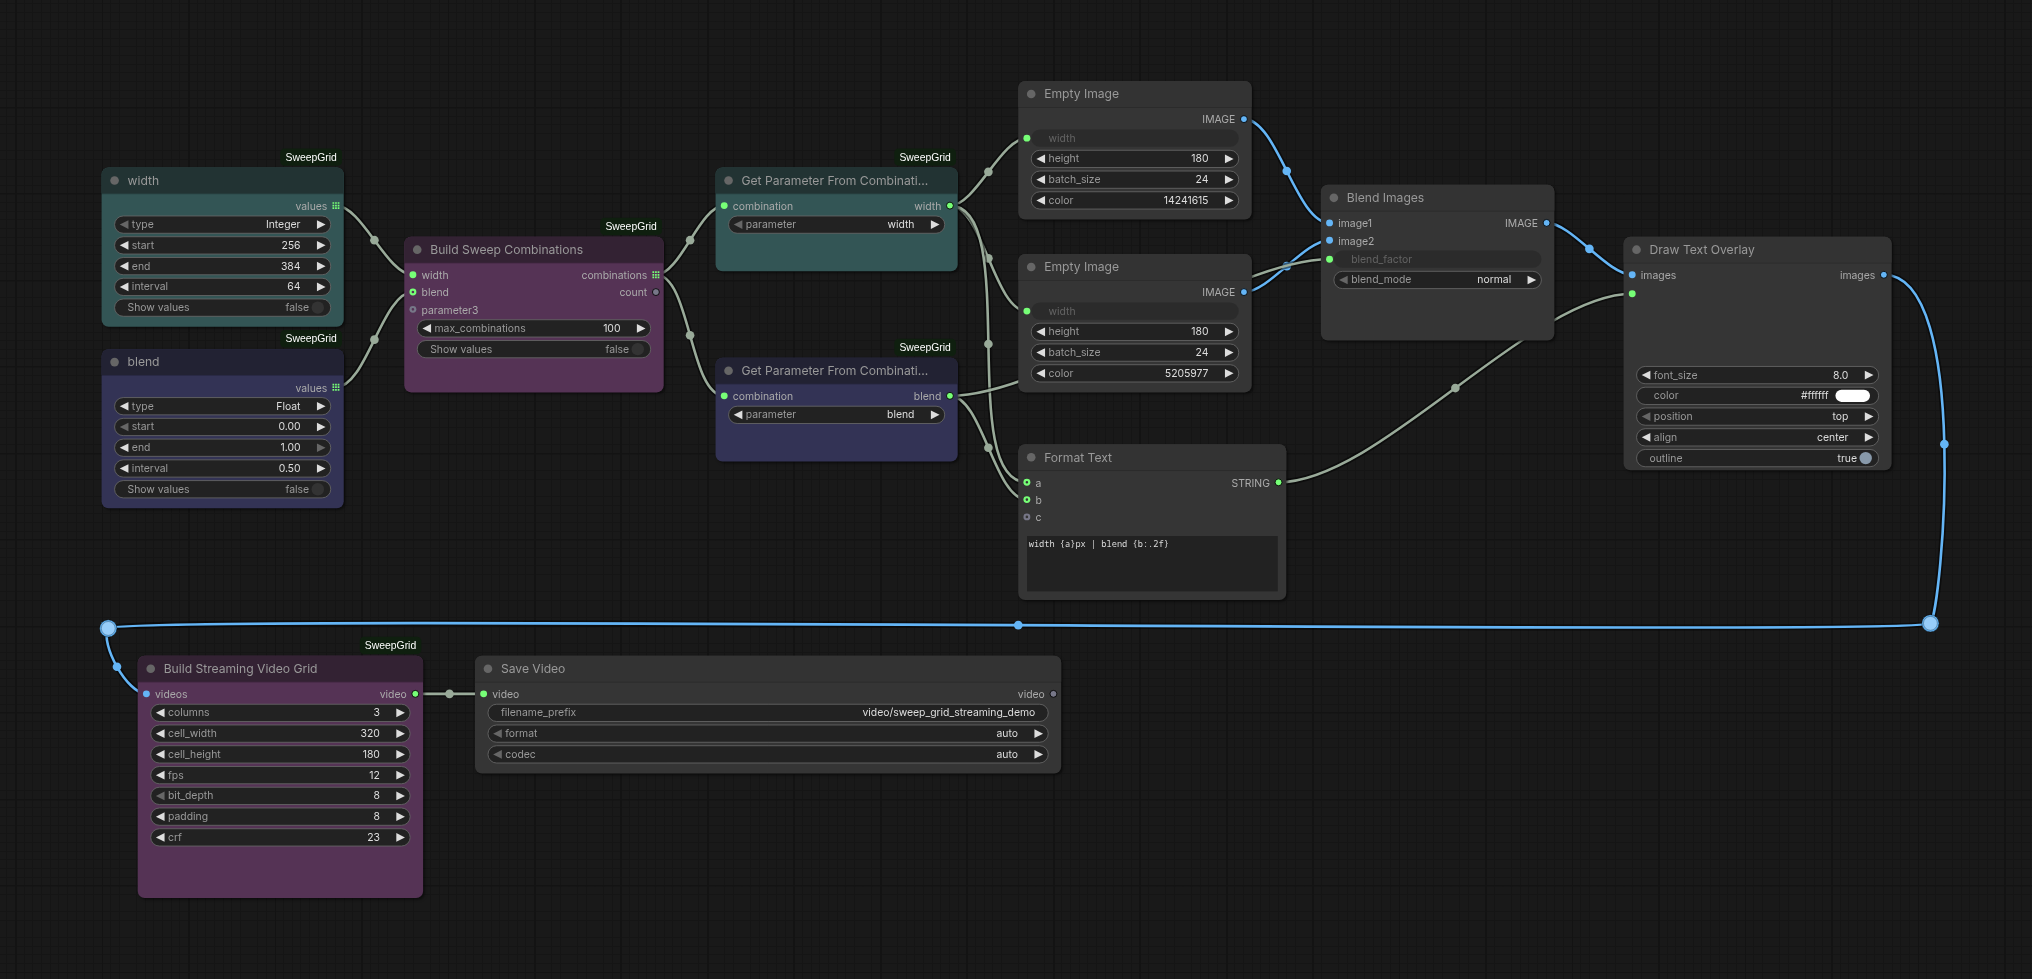
Task: Toggle Show values in the width node
Action: [222, 308]
